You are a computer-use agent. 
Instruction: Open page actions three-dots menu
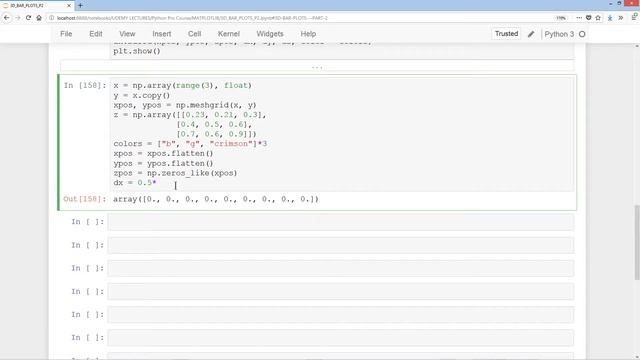pos(579,18)
